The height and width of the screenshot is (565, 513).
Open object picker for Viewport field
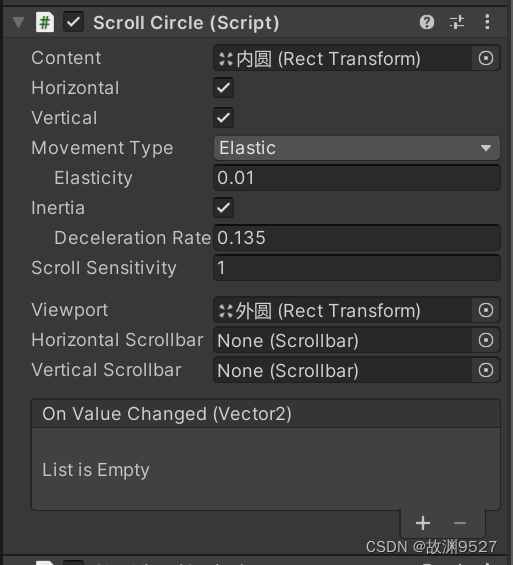pos(486,310)
